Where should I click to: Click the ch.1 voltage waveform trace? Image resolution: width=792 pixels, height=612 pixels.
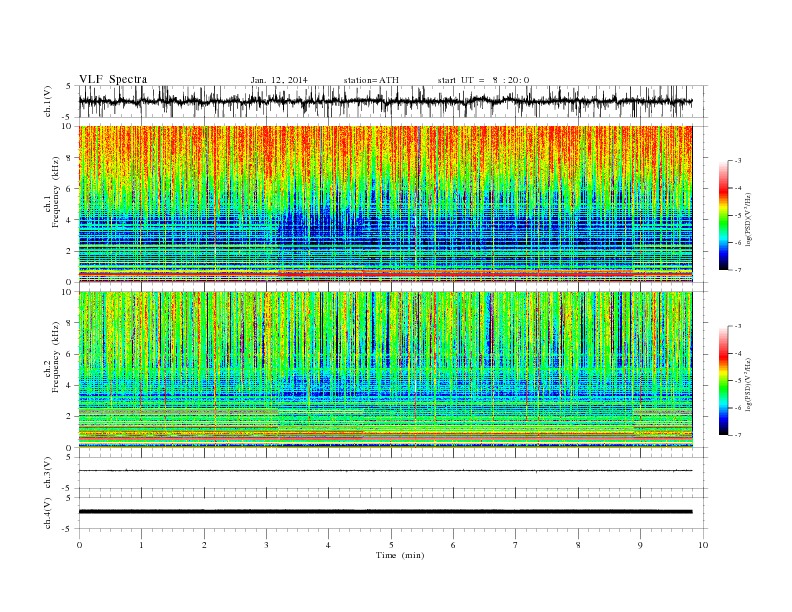coord(385,101)
